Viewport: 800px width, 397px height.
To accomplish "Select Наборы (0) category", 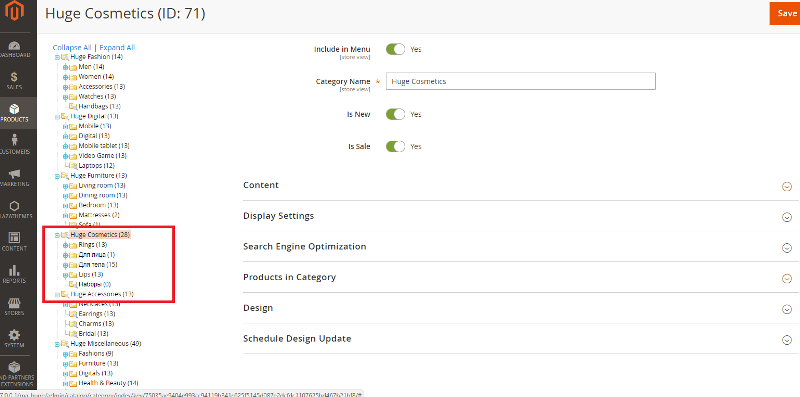I will [x=95, y=284].
